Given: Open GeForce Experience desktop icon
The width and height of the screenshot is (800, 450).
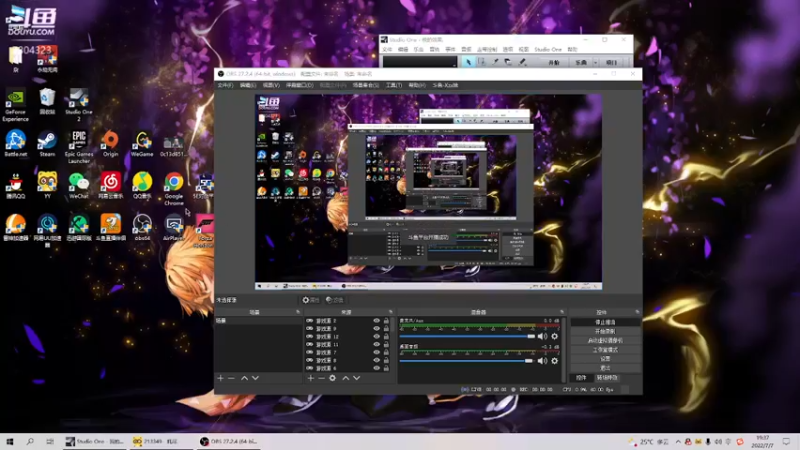Looking at the screenshot, I should click(x=15, y=105).
